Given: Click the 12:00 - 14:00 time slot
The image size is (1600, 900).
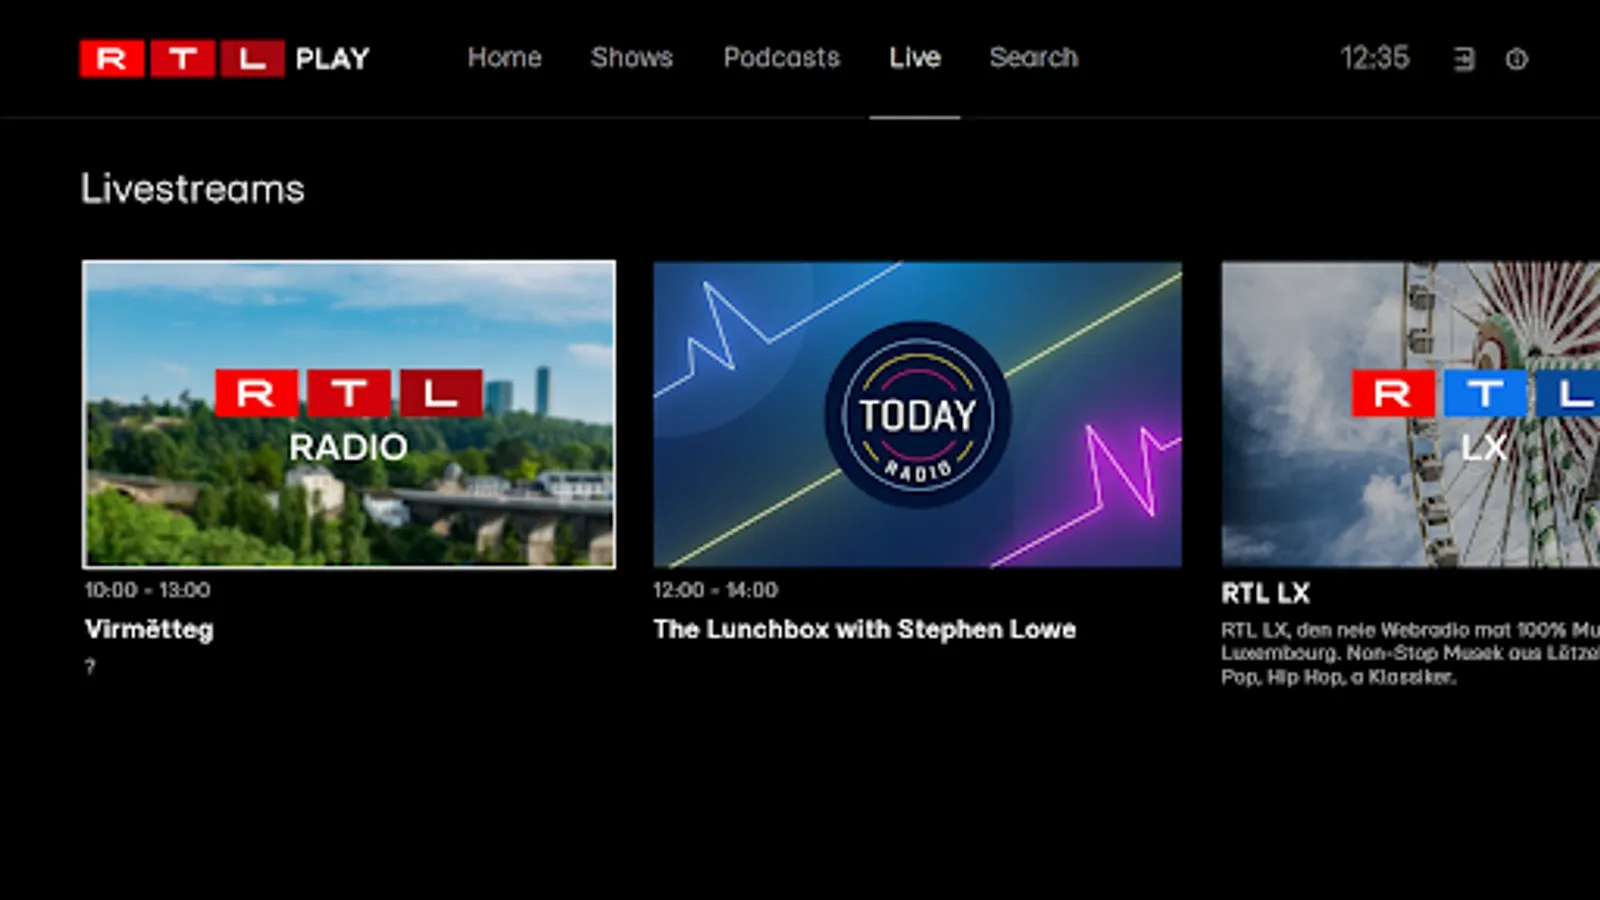Looking at the screenshot, I should click(715, 590).
